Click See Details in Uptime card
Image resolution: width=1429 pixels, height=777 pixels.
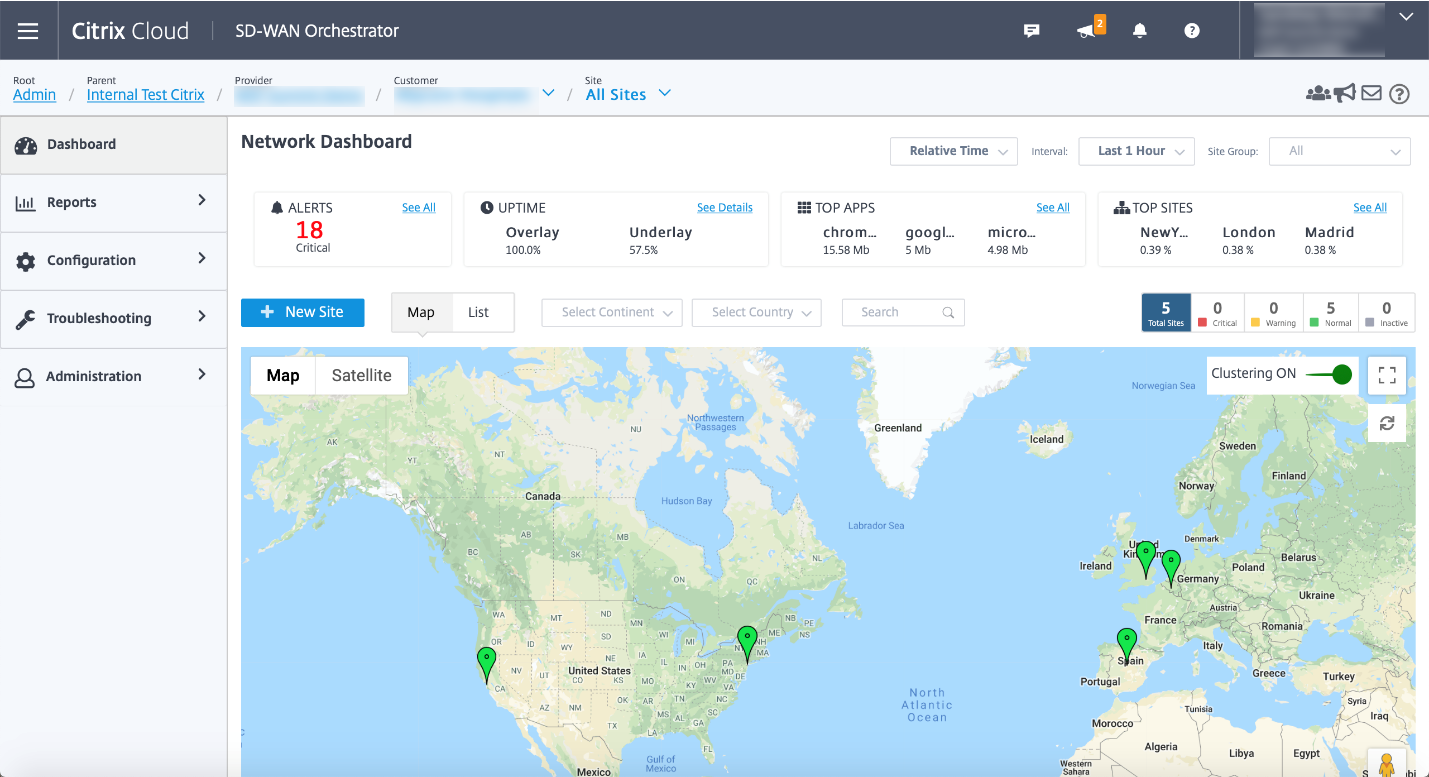click(x=725, y=208)
